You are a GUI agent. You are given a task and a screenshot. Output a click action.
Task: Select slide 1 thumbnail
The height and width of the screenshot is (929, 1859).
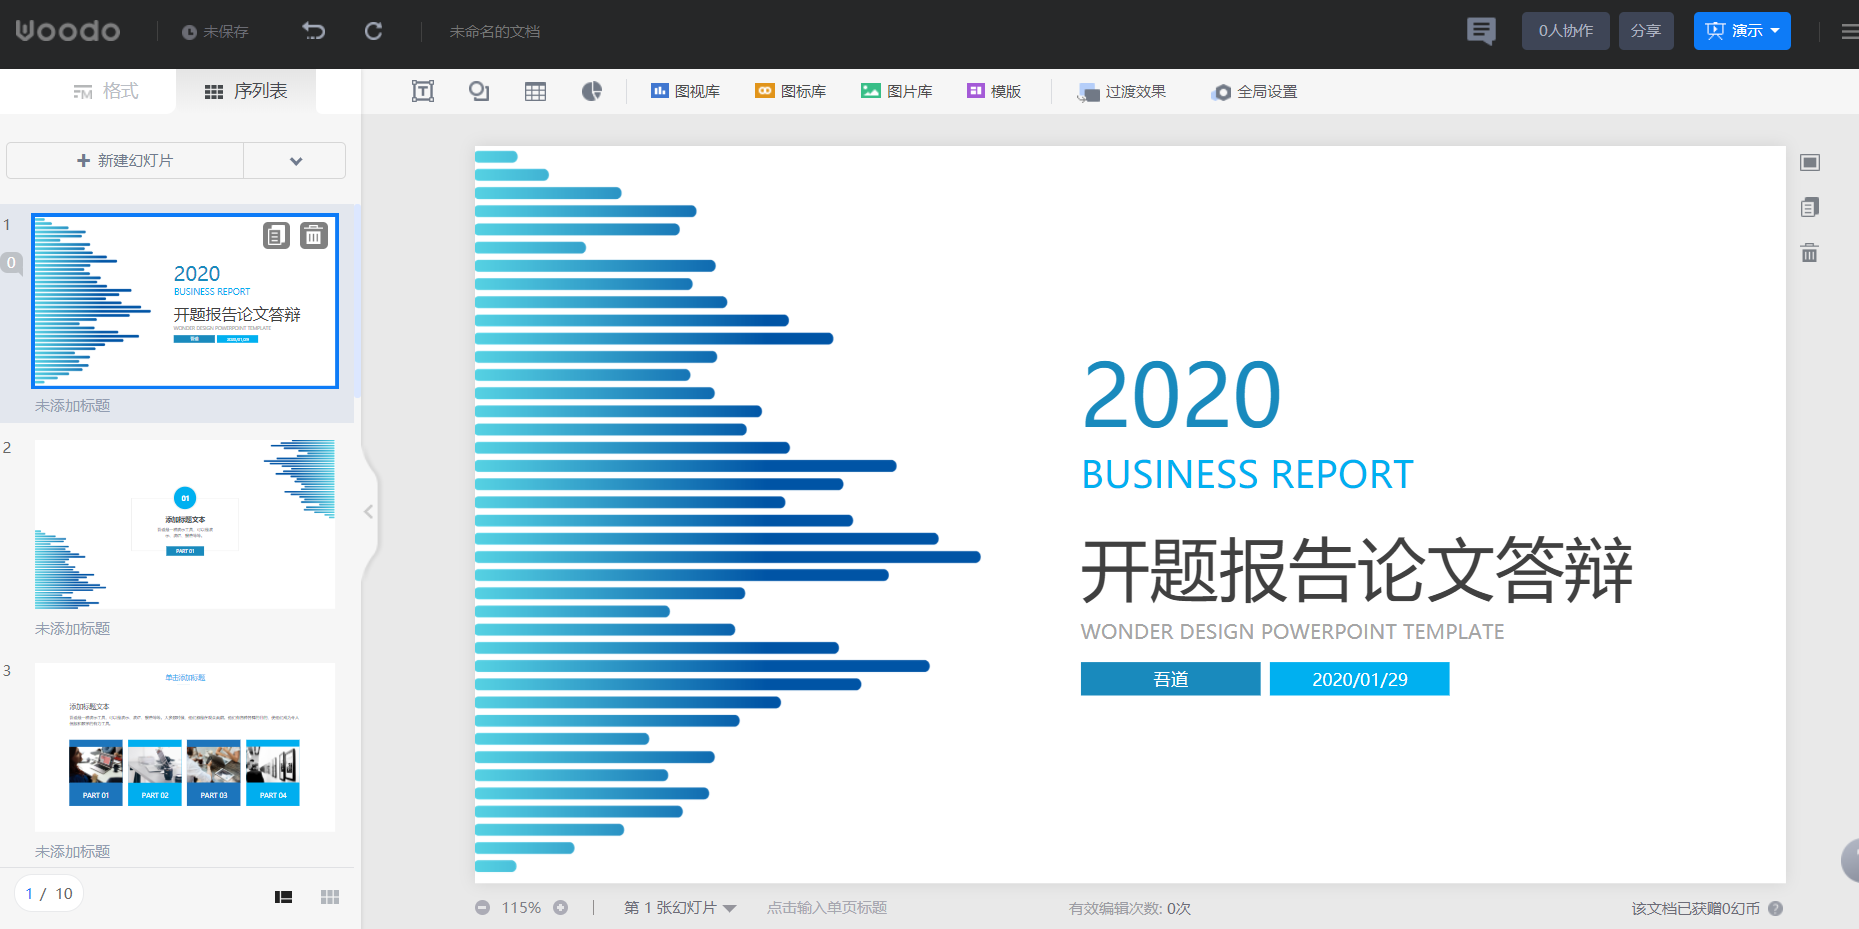(185, 301)
